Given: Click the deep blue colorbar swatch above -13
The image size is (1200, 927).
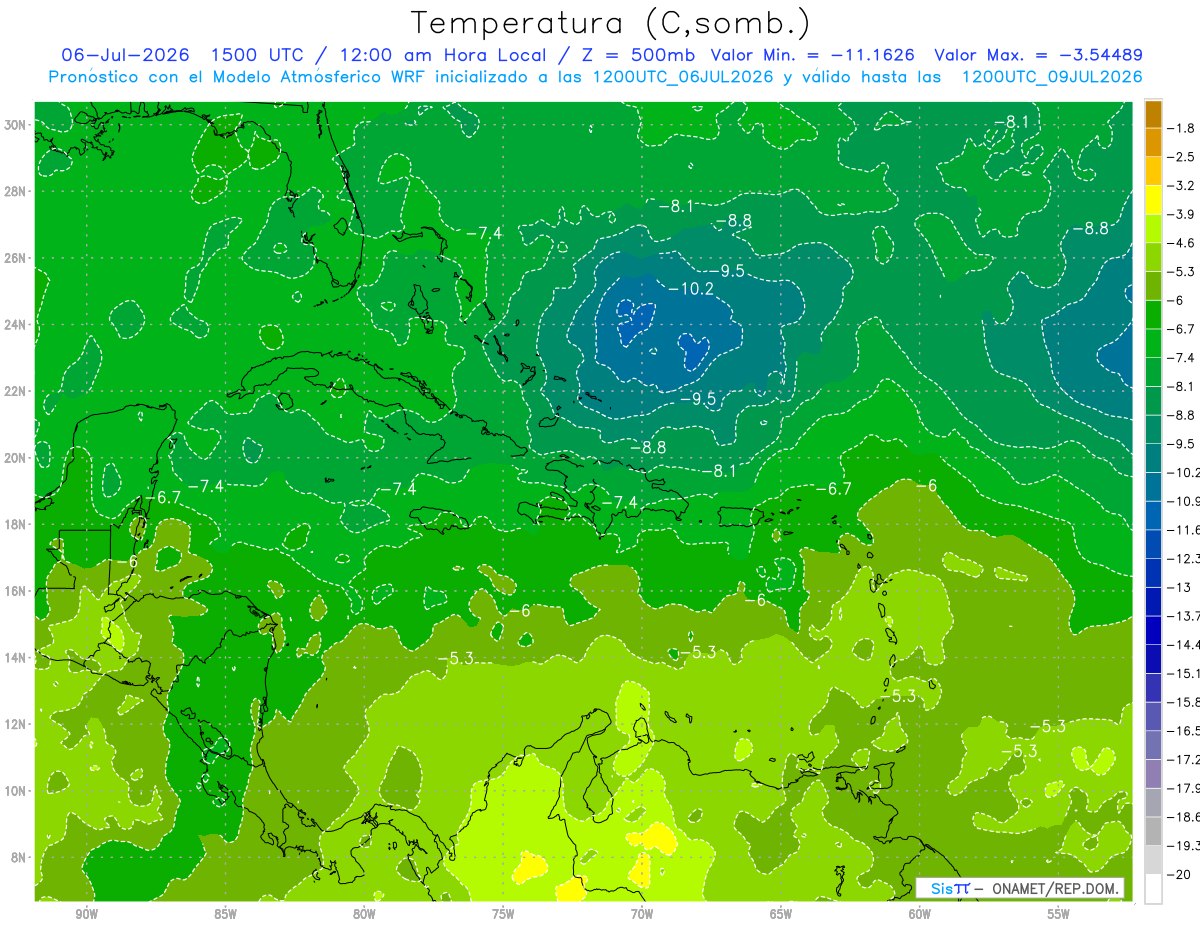Looking at the screenshot, I should pyautogui.click(x=1153, y=573).
